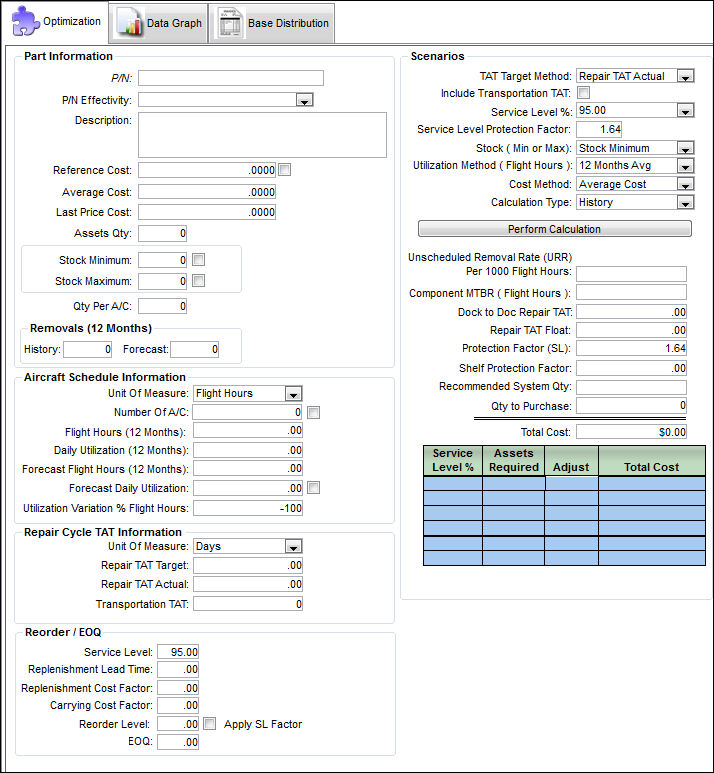Viewport: 714px width, 773px height.
Task: Click the Removals History field
Action: (88, 350)
